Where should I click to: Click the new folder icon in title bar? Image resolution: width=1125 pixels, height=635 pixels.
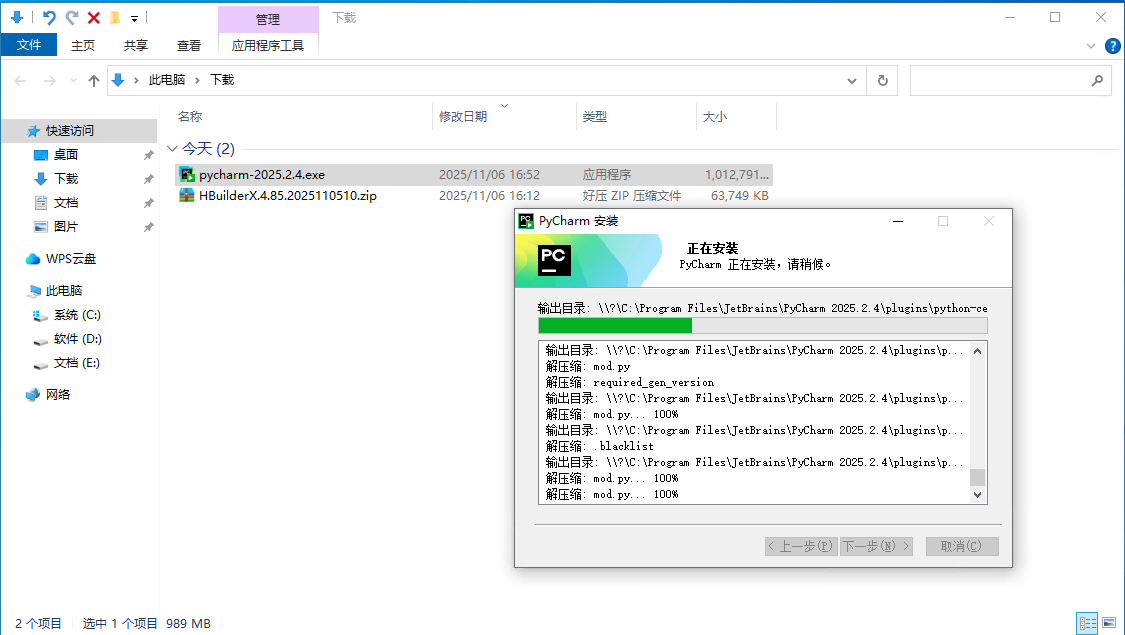[116, 18]
